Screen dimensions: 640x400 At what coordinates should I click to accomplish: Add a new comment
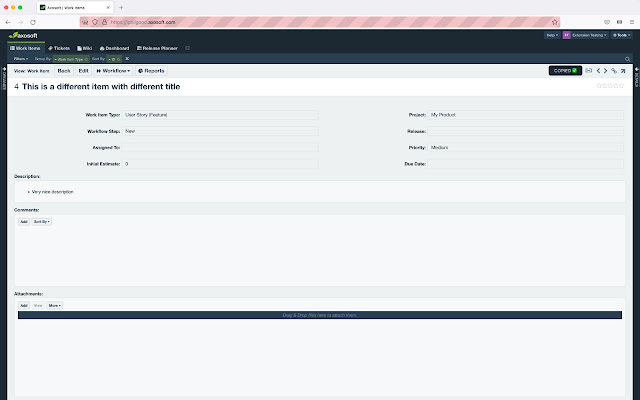24,222
